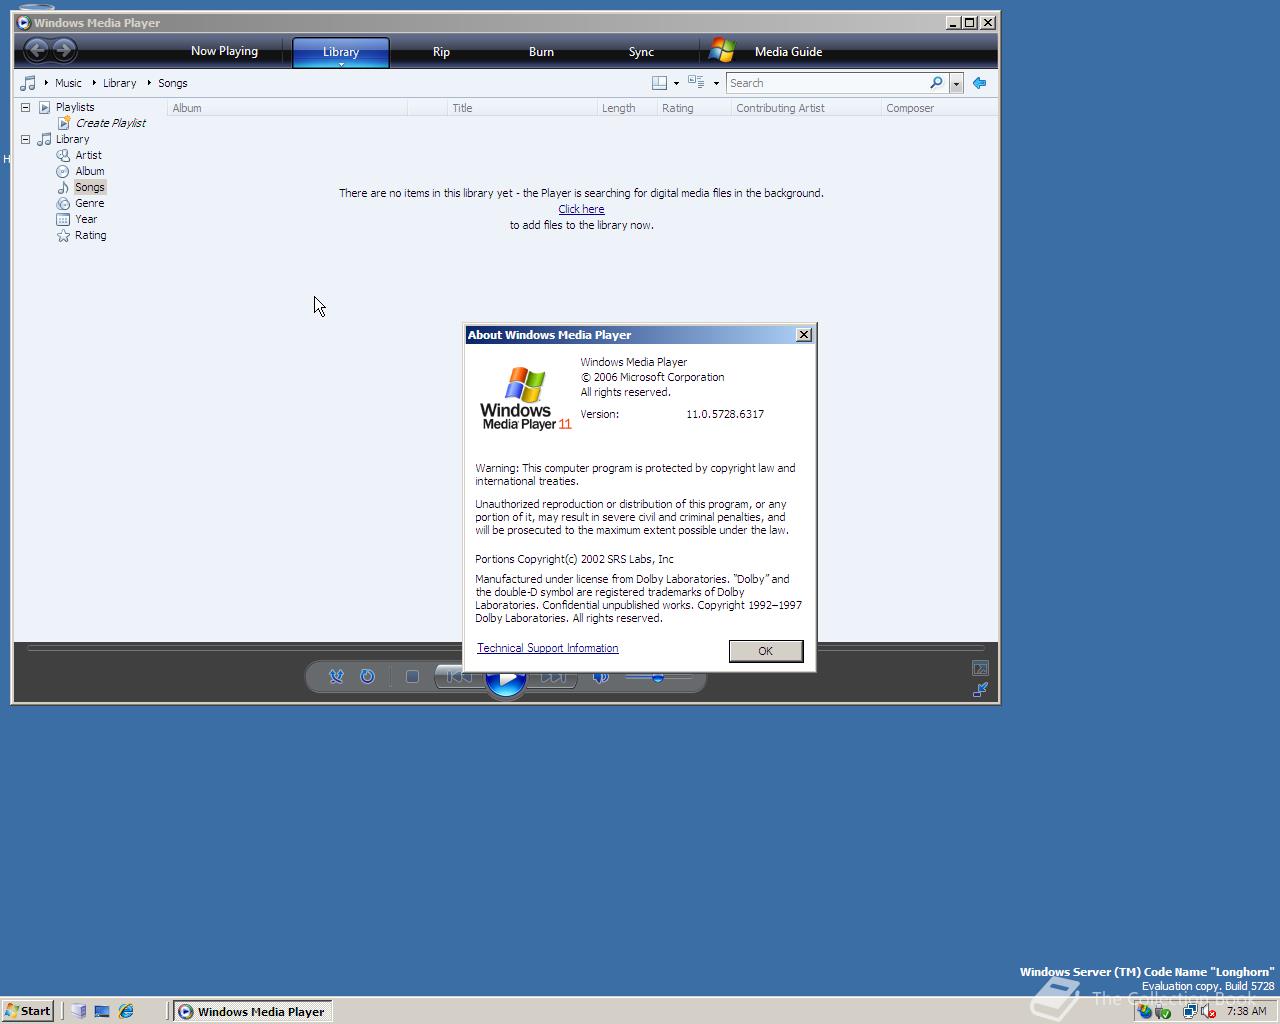Select Songs in the Library tree

point(89,187)
